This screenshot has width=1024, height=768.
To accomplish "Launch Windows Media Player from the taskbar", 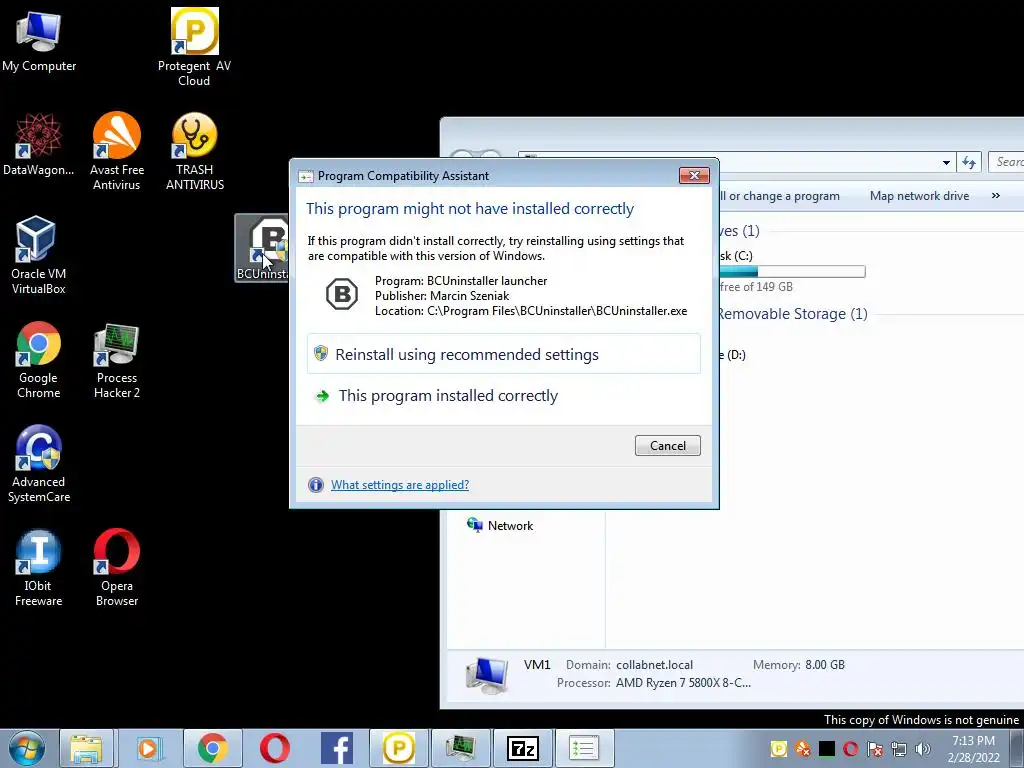I will (149, 748).
